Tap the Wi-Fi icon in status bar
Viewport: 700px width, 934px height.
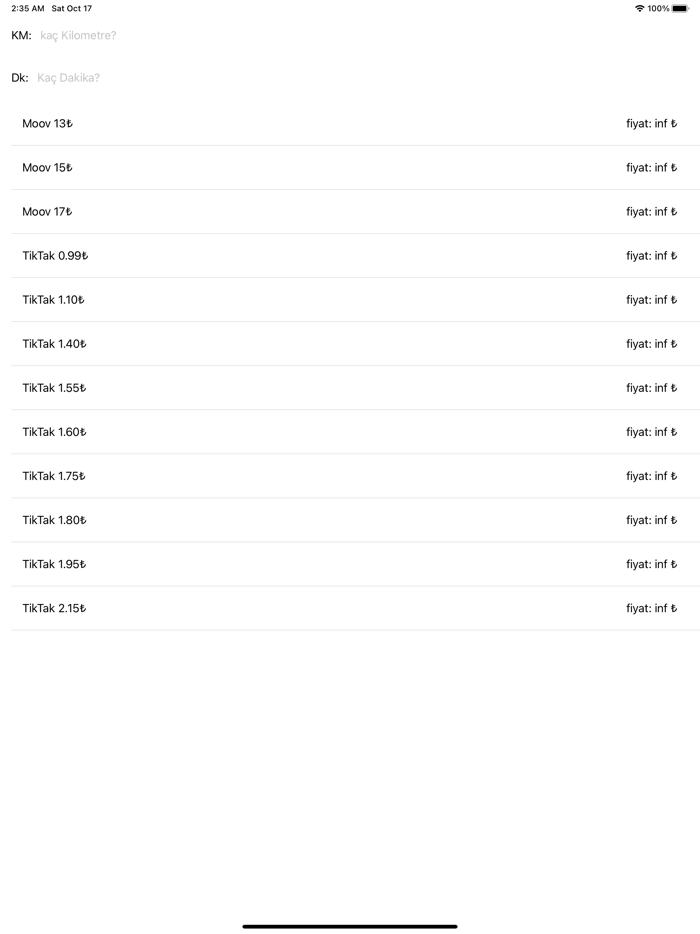[x=639, y=8]
